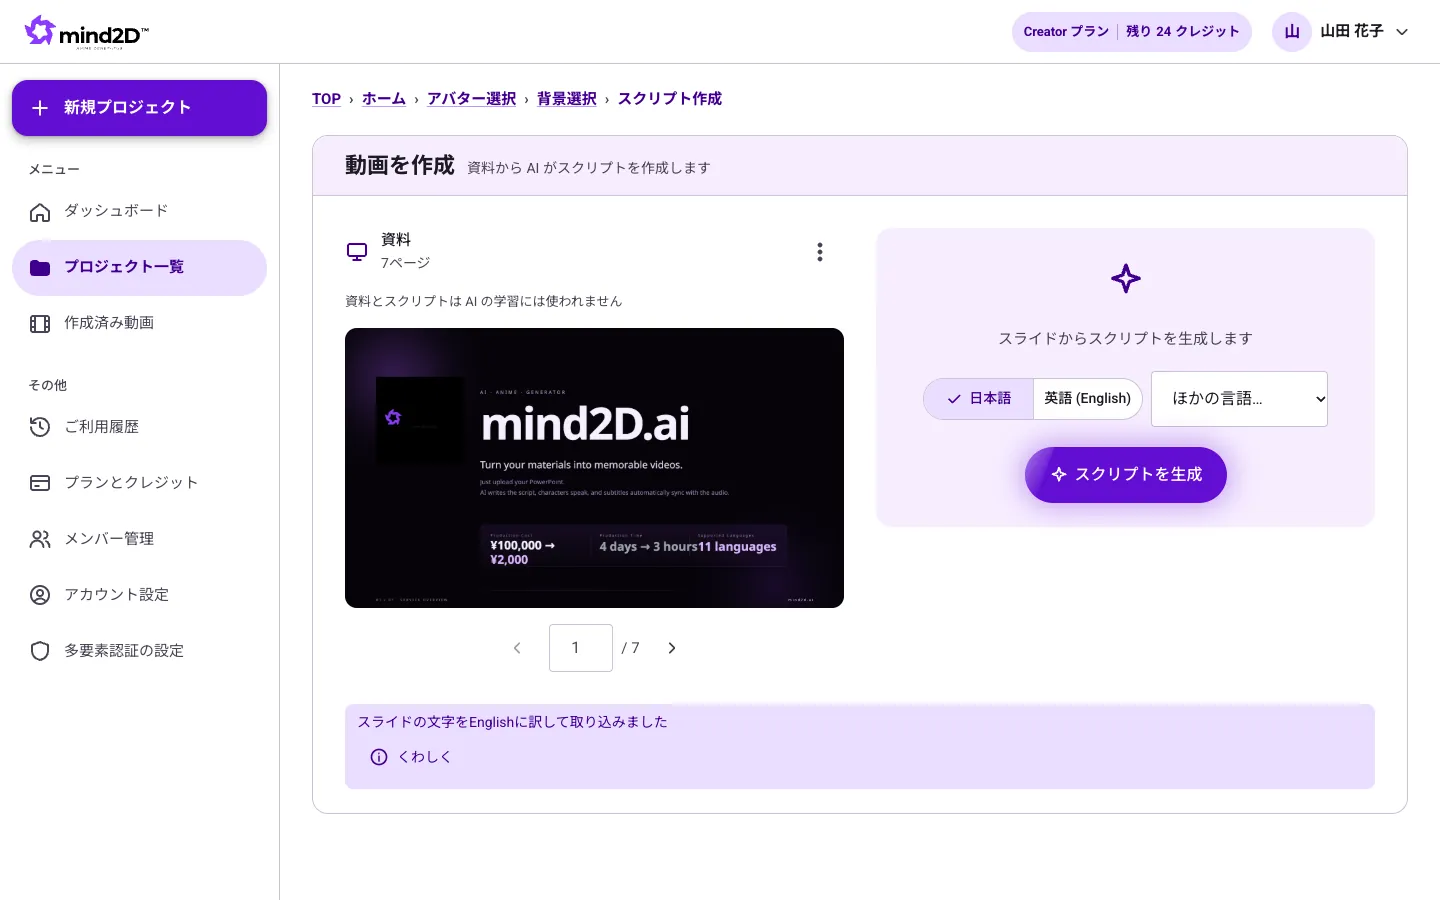Click the monitor icon next to 資料
The height and width of the screenshot is (900, 1440).
click(x=357, y=252)
